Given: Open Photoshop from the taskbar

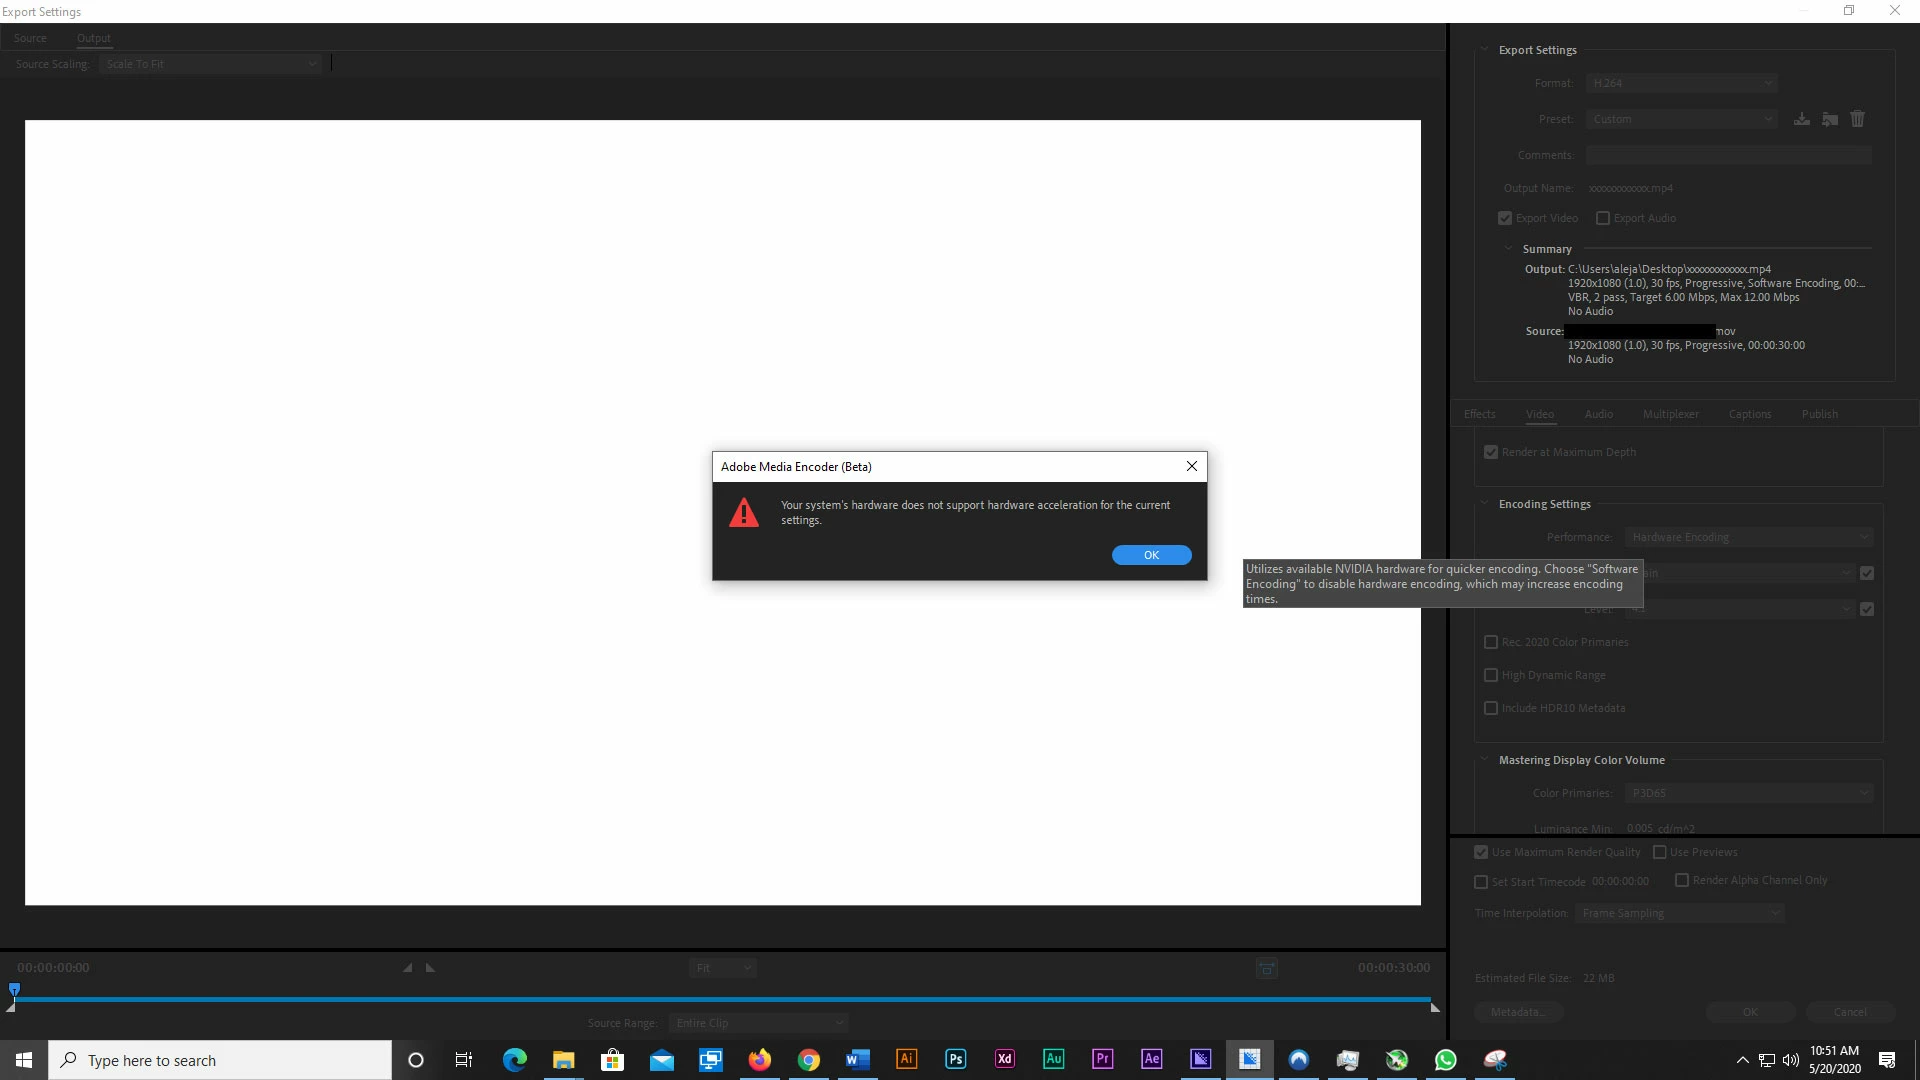Looking at the screenshot, I should pos(955,1059).
